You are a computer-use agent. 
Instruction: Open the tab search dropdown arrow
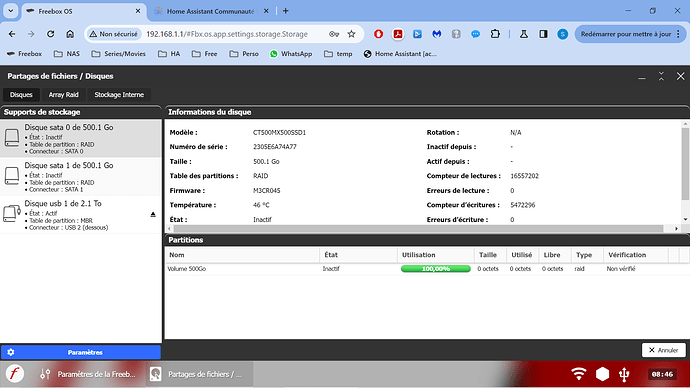pyautogui.click(x=11, y=11)
